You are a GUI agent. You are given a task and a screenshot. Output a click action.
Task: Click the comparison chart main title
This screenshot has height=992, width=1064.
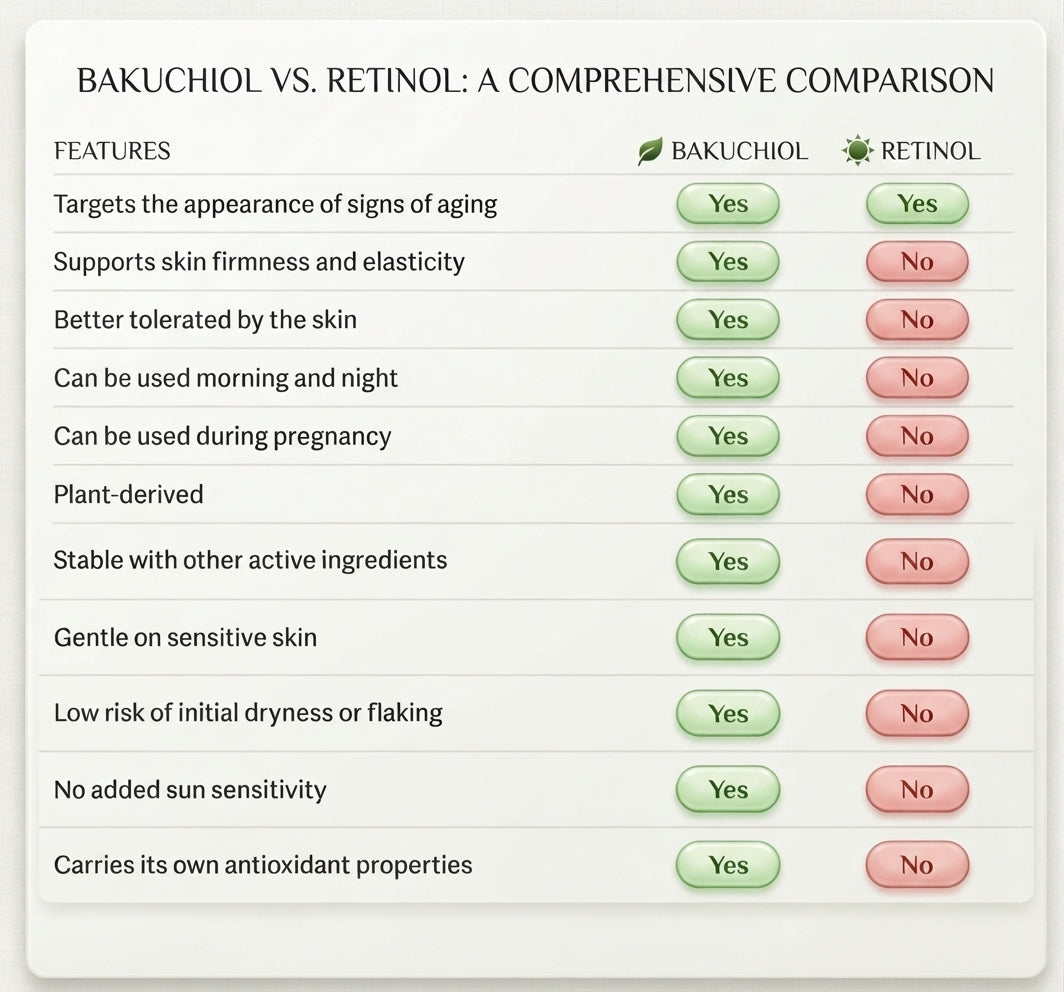tap(535, 81)
